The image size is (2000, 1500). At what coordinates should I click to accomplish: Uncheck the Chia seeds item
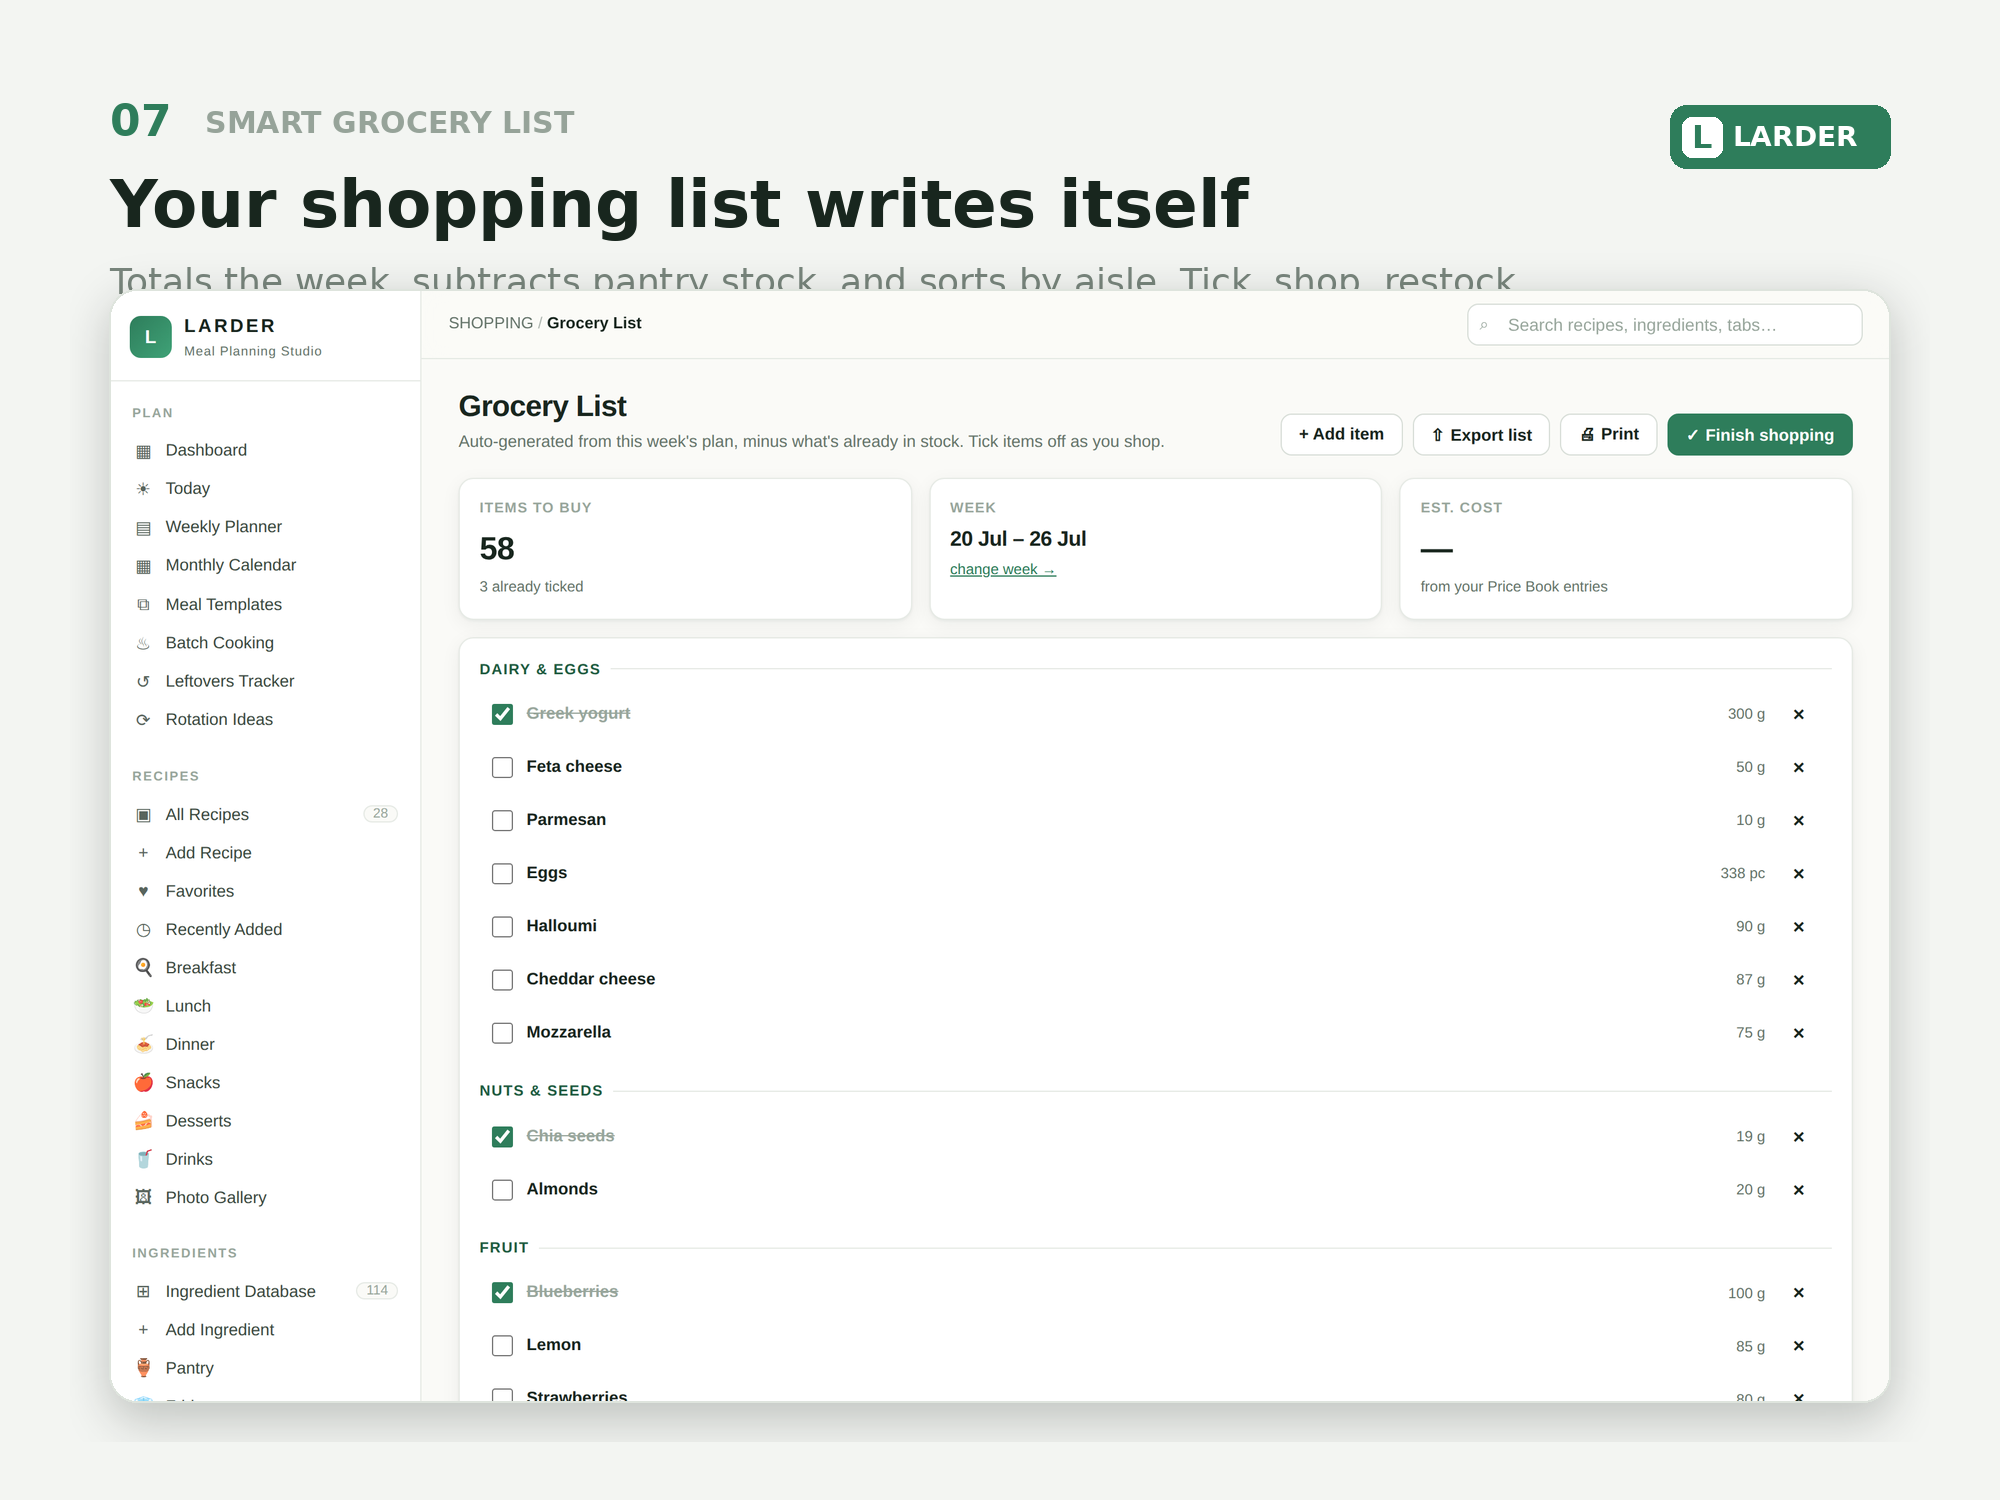(502, 1137)
